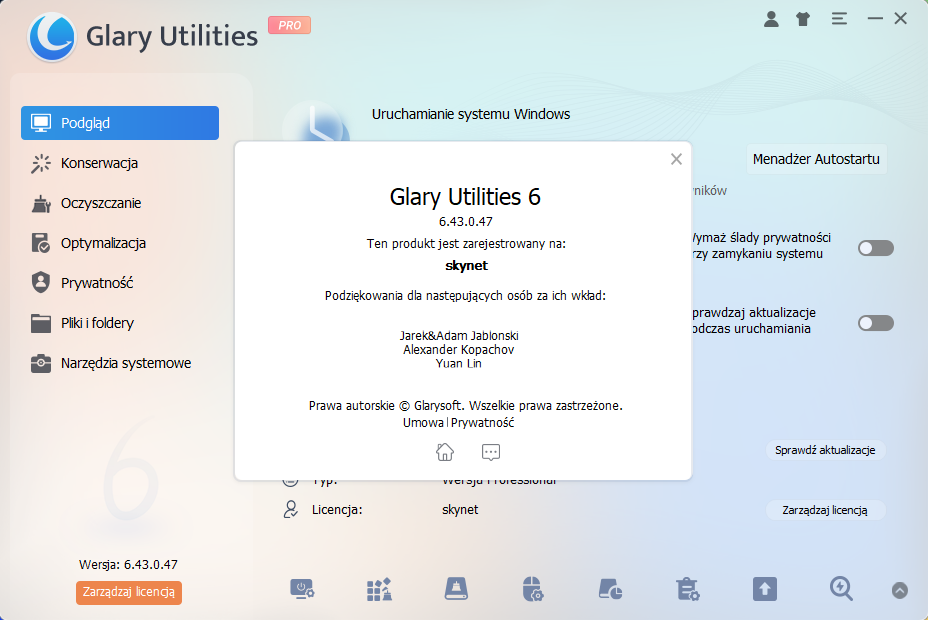This screenshot has width=928, height=620.
Task: Expand the bottom toolbar with chevron-up button
Action: [900, 590]
